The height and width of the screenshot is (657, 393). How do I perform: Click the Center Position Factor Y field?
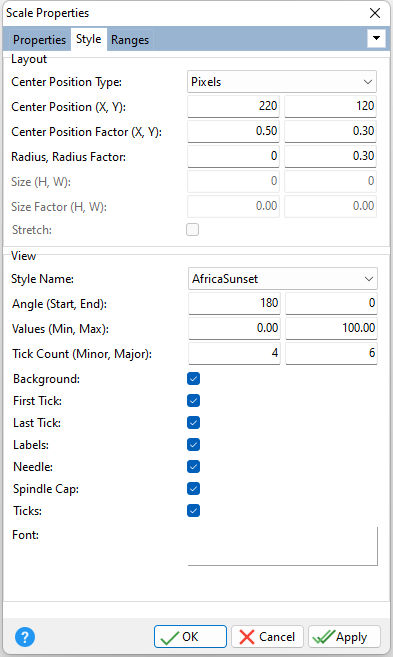coord(330,131)
